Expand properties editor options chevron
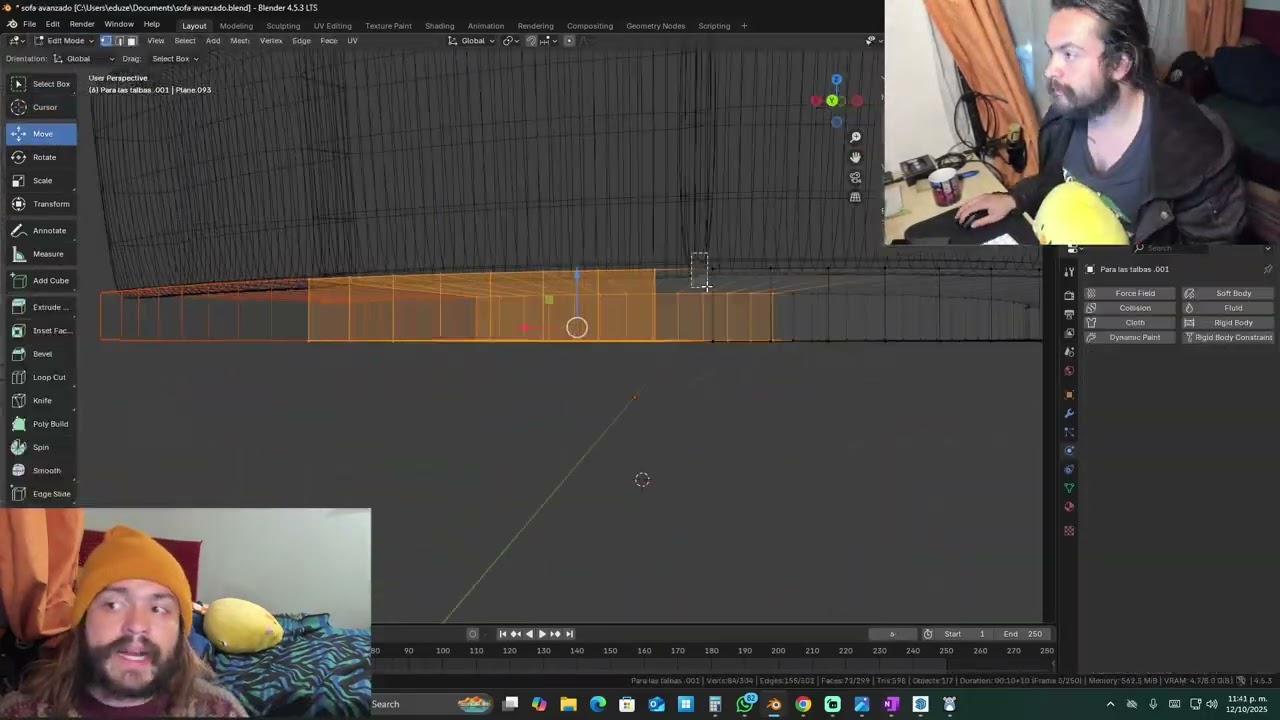The width and height of the screenshot is (1280, 720). [1268, 248]
